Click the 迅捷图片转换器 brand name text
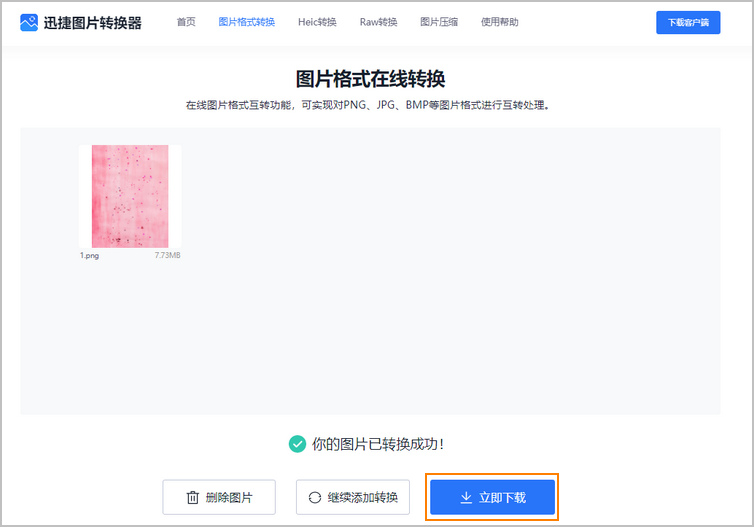Image resolution: width=754 pixels, height=527 pixels. 92,22
